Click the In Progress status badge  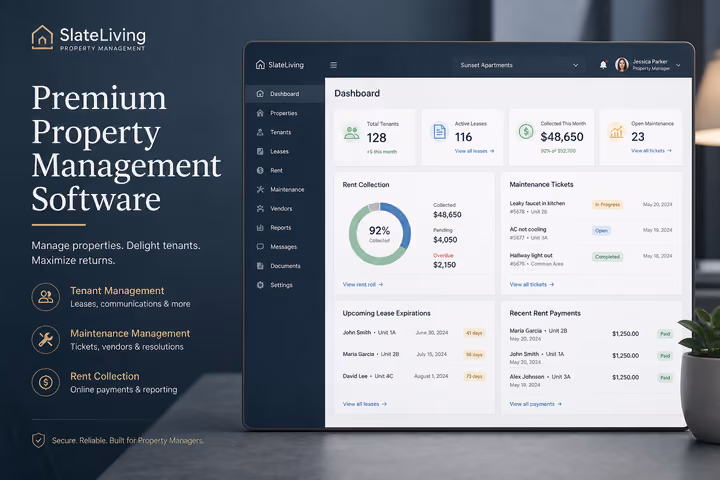(x=607, y=205)
